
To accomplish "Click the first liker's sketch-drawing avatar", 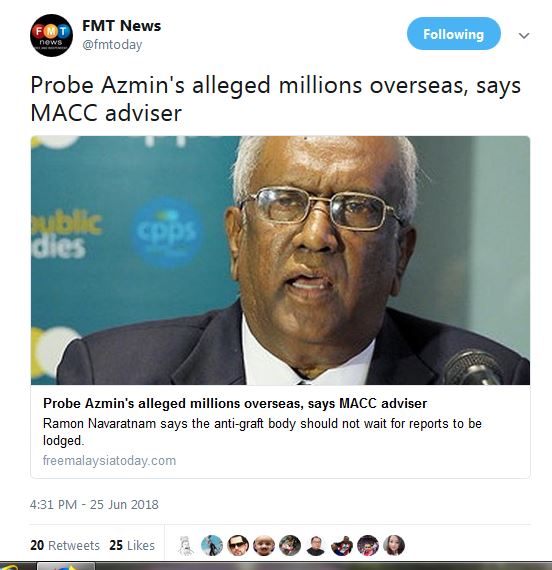I will pyautogui.click(x=186, y=546).
